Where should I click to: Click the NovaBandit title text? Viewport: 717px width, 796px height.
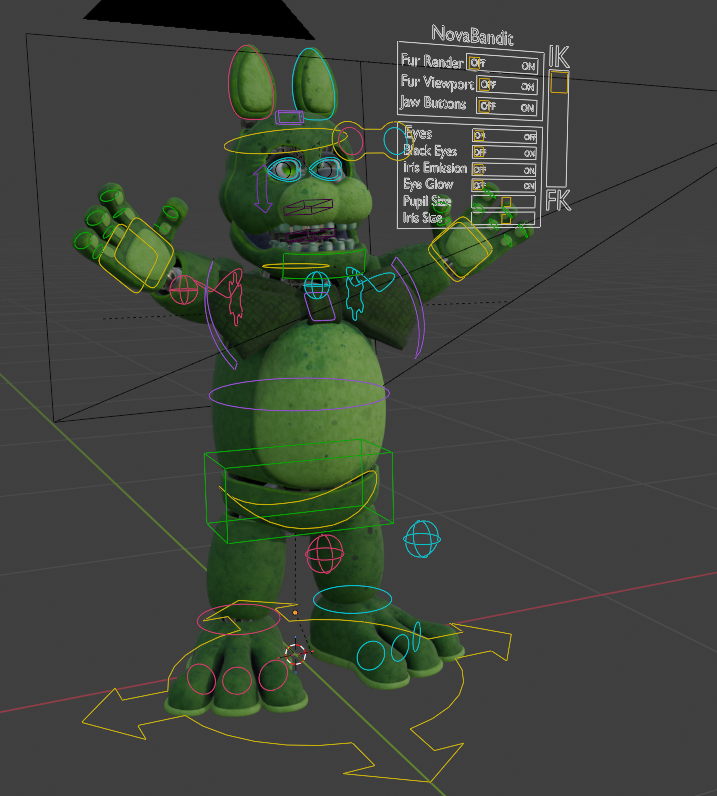(473, 36)
